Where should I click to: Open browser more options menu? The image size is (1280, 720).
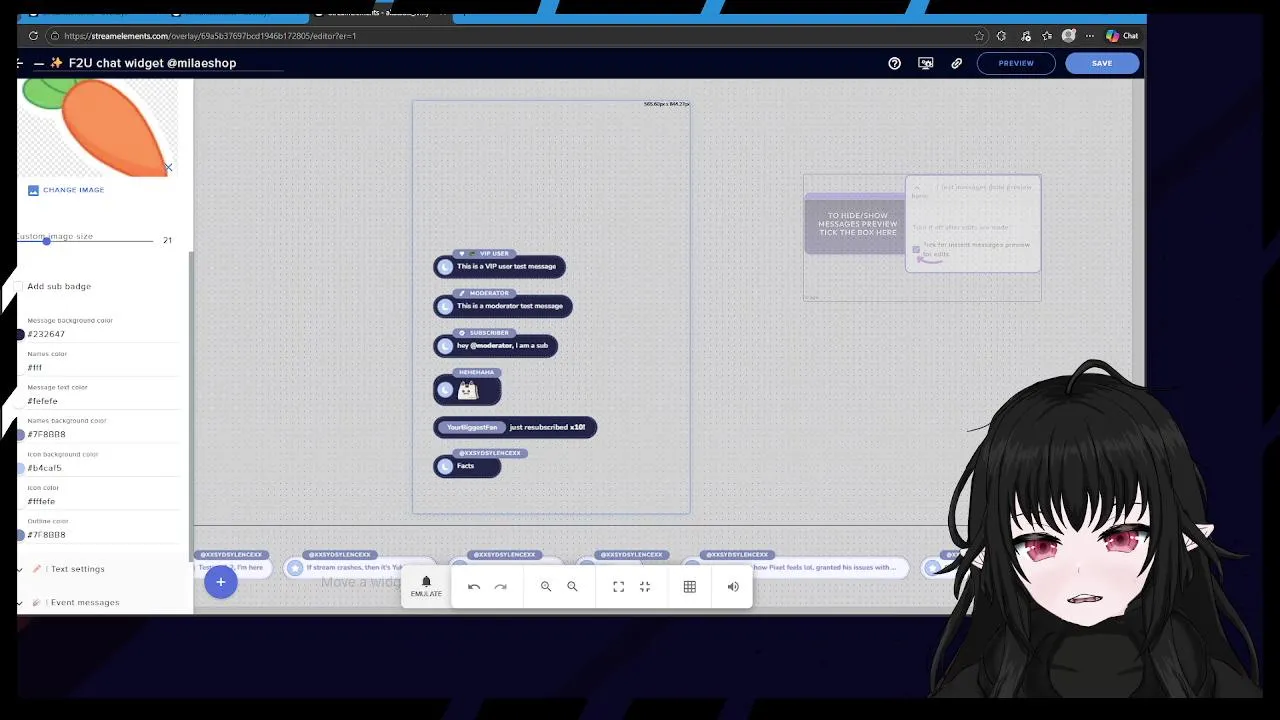point(1091,36)
